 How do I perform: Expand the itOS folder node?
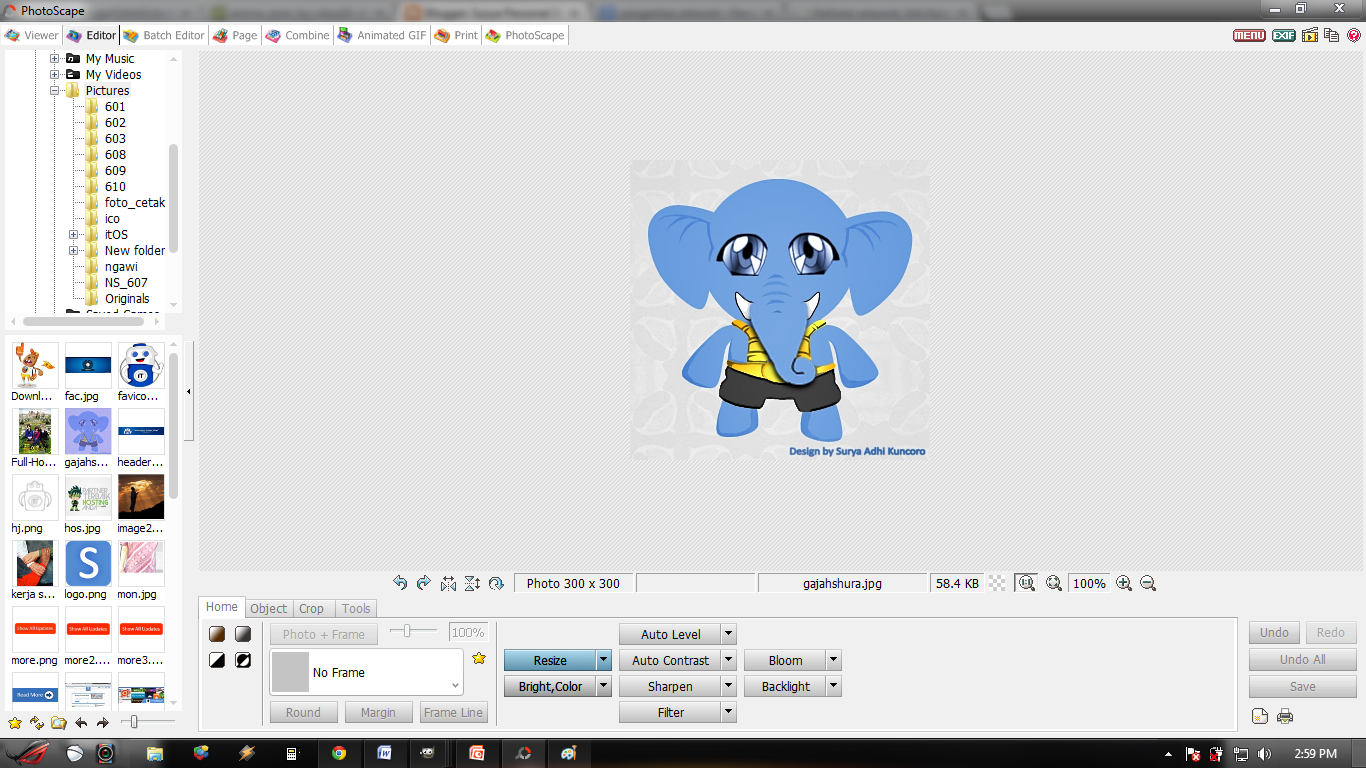74,234
